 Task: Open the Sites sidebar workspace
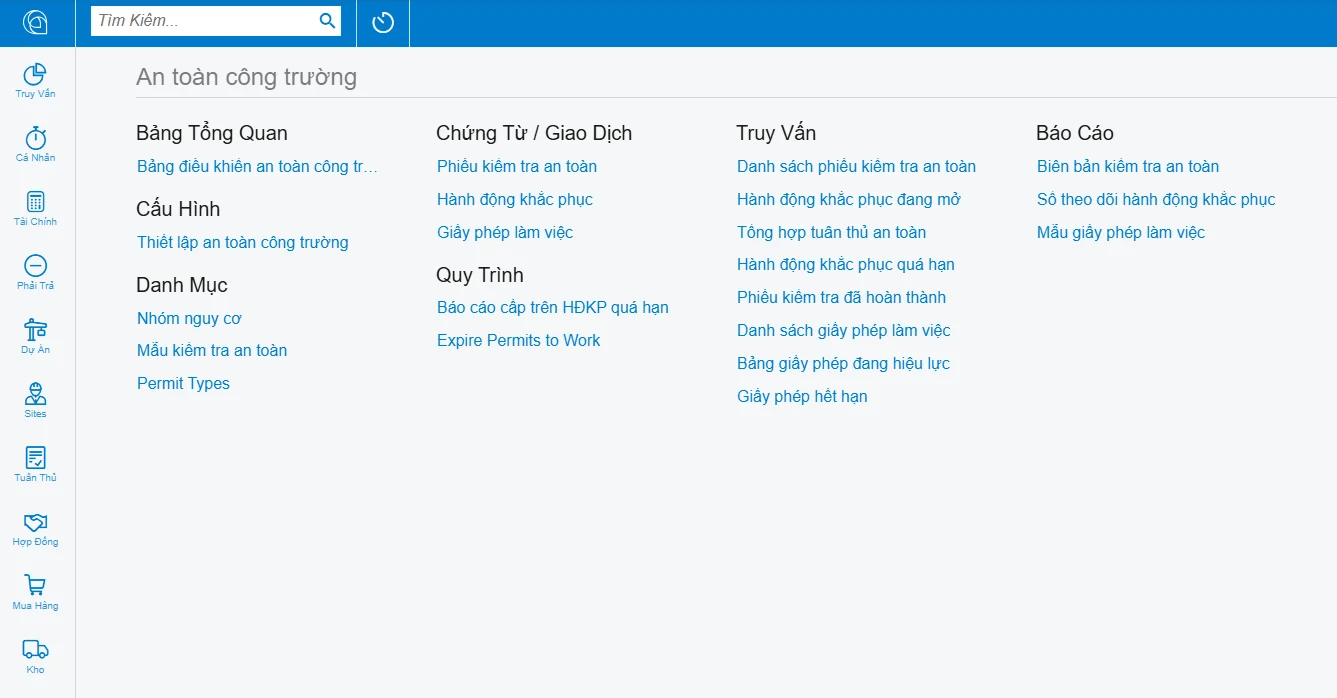(35, 401)
